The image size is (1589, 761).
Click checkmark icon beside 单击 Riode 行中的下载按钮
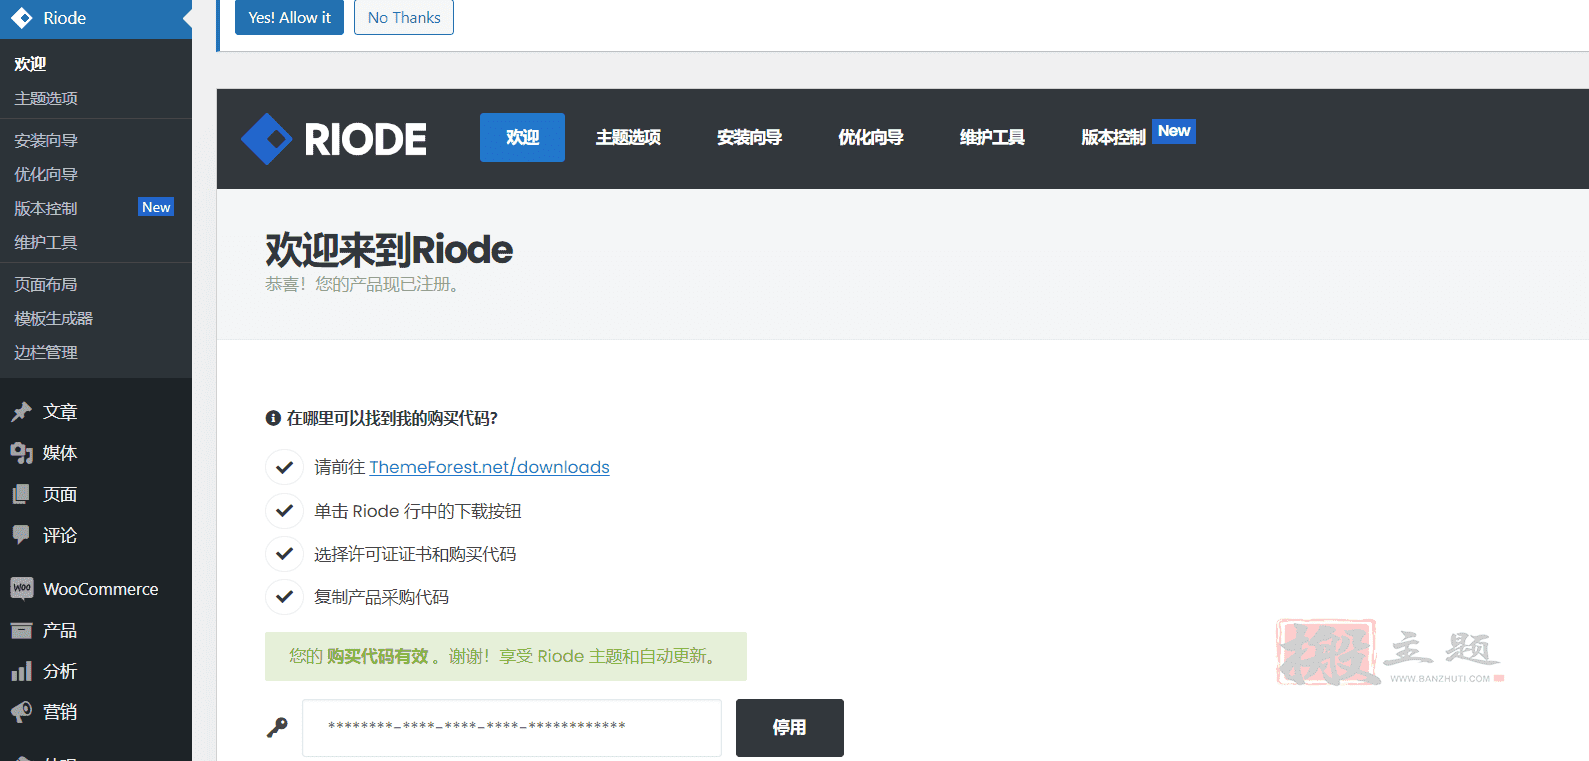(284, 511)
